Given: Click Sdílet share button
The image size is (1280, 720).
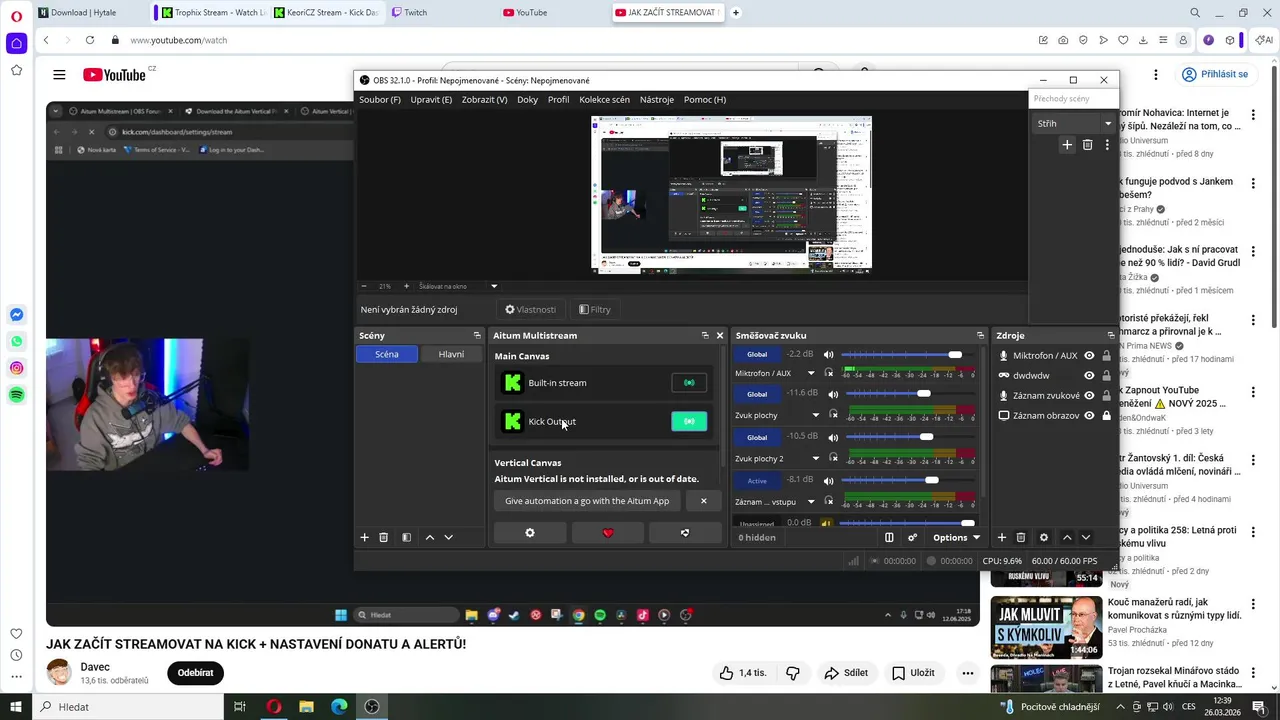Looking at the screenshot, I should click(845, 673).
